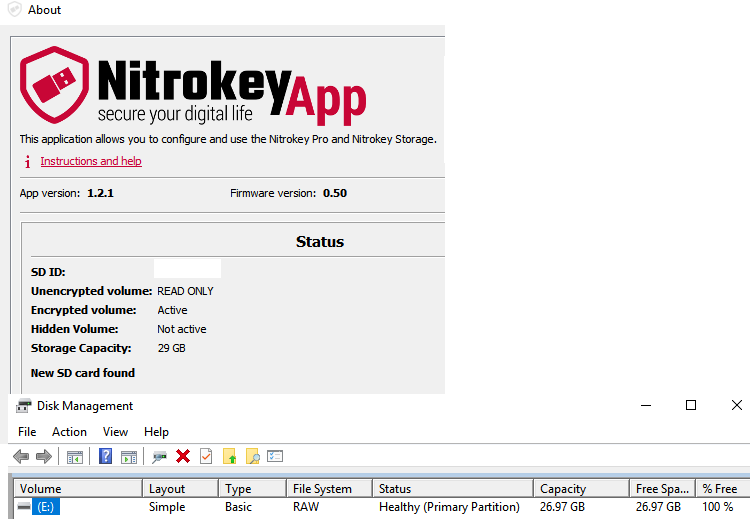Click the red info icon beside Instructions
753x524 pixels.
pyautogui.click(x=27, y=162)
